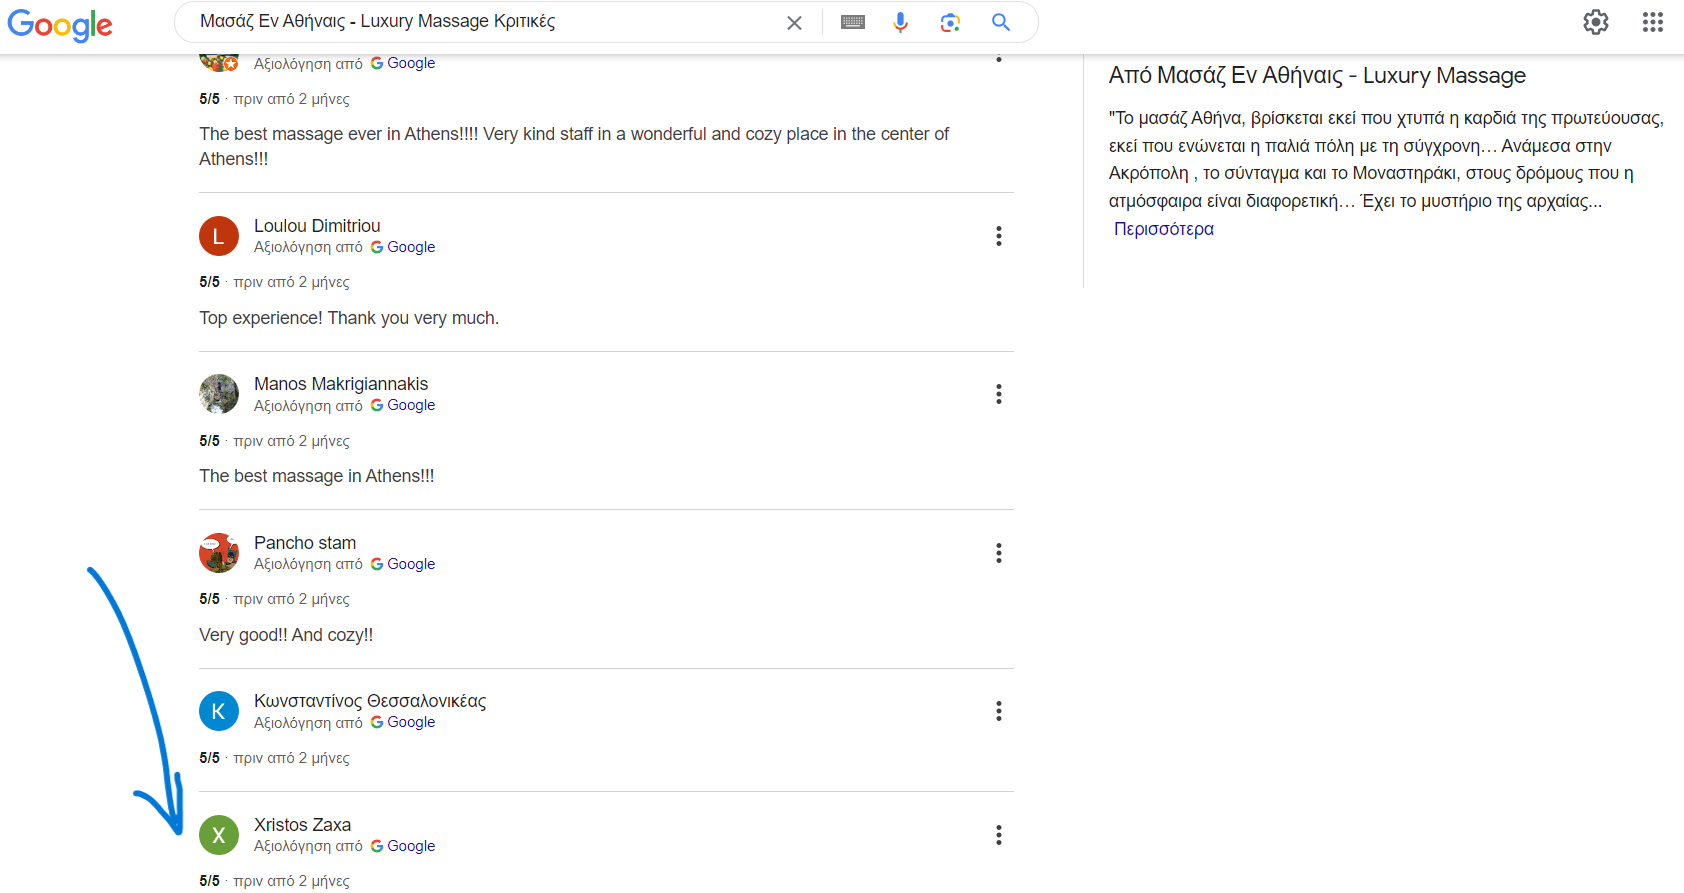This screenshot has height=893, width=1684.
Task: Open three-dot menu for Xristos Zaxa review
Action: (998, 835)
